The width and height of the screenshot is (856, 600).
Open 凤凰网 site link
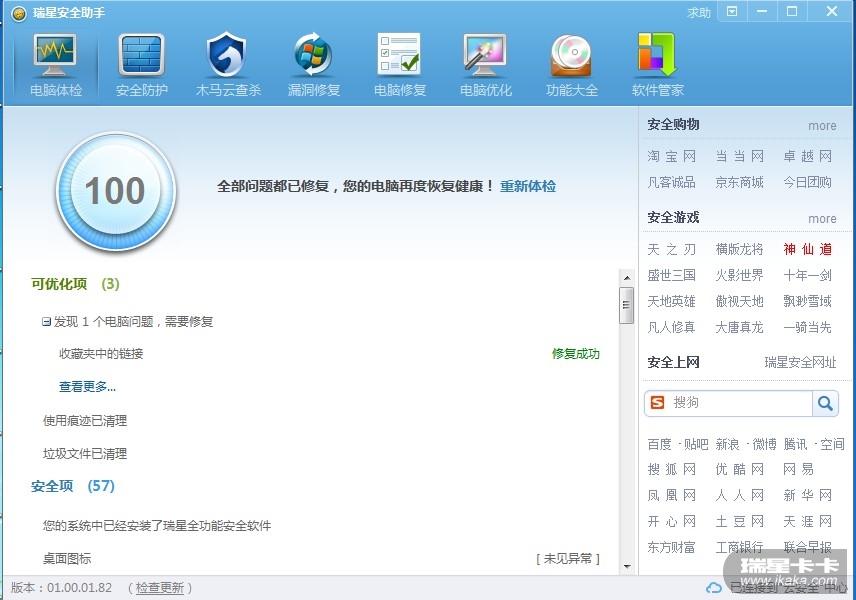[671, 496]
